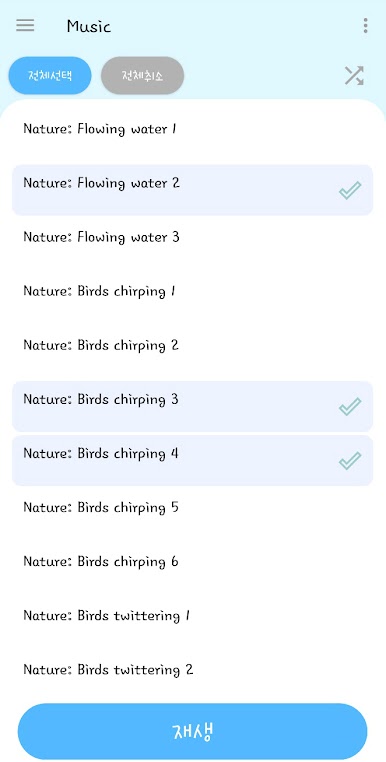Open the hamburger navigation menu
The height and width of the screenshot is (762, 386).
(x=25, y=25)
